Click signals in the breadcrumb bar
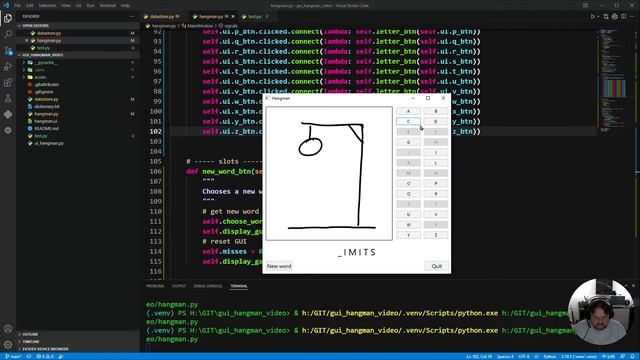 [231, 26]
